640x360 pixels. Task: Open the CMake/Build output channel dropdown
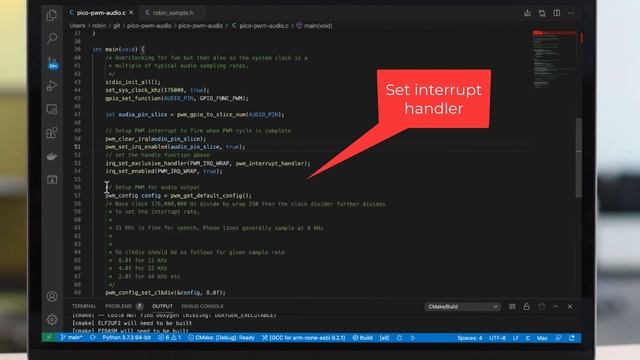pos(462,307)
